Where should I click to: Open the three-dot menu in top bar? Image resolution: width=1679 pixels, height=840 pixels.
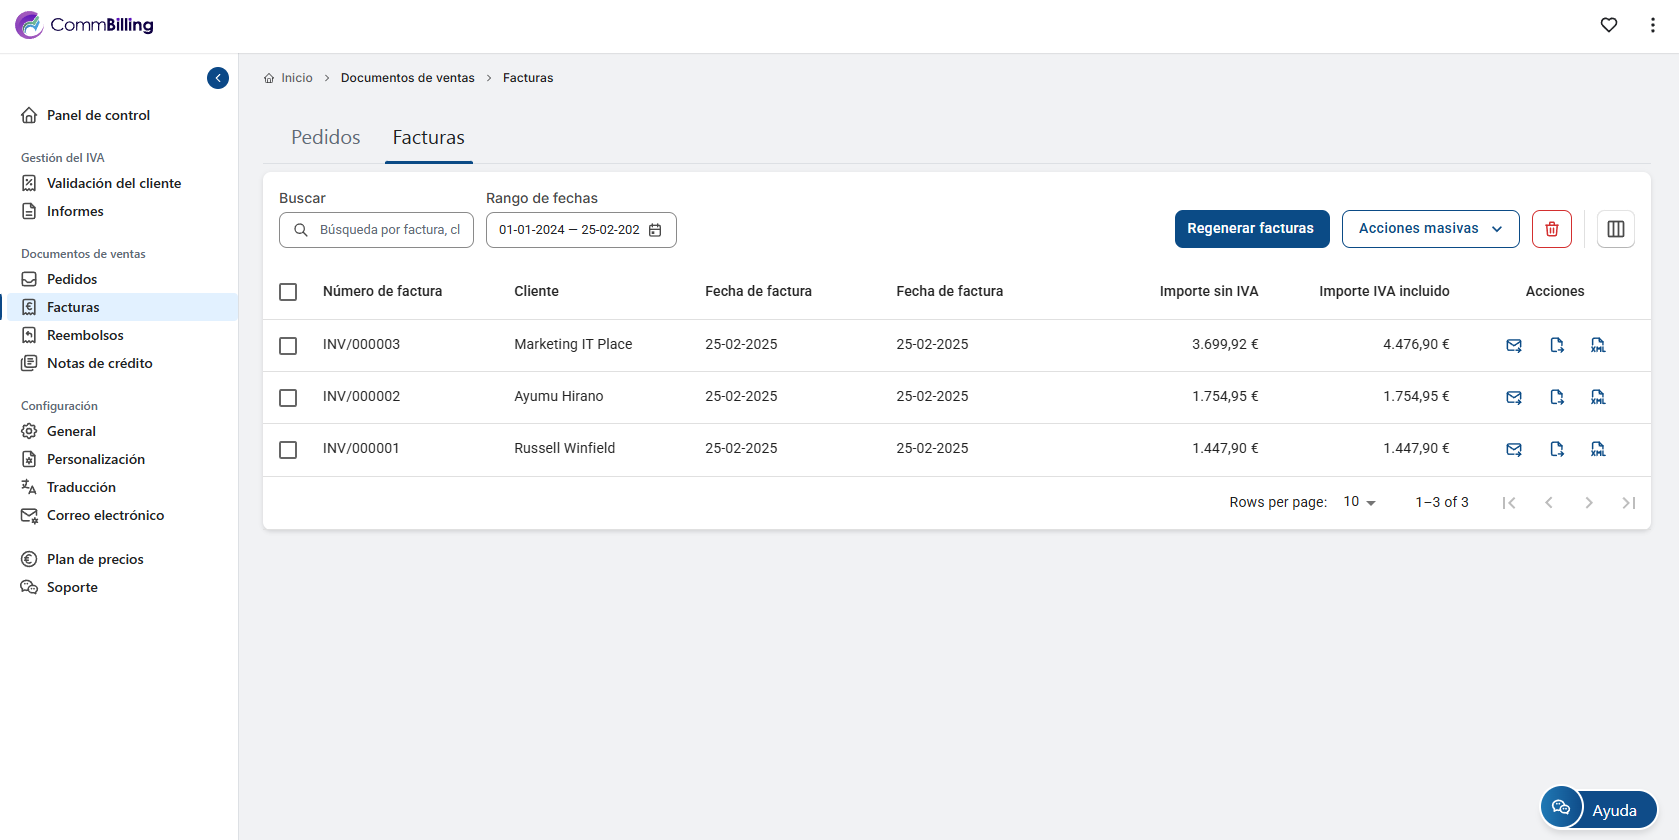tap(1652, 25)
